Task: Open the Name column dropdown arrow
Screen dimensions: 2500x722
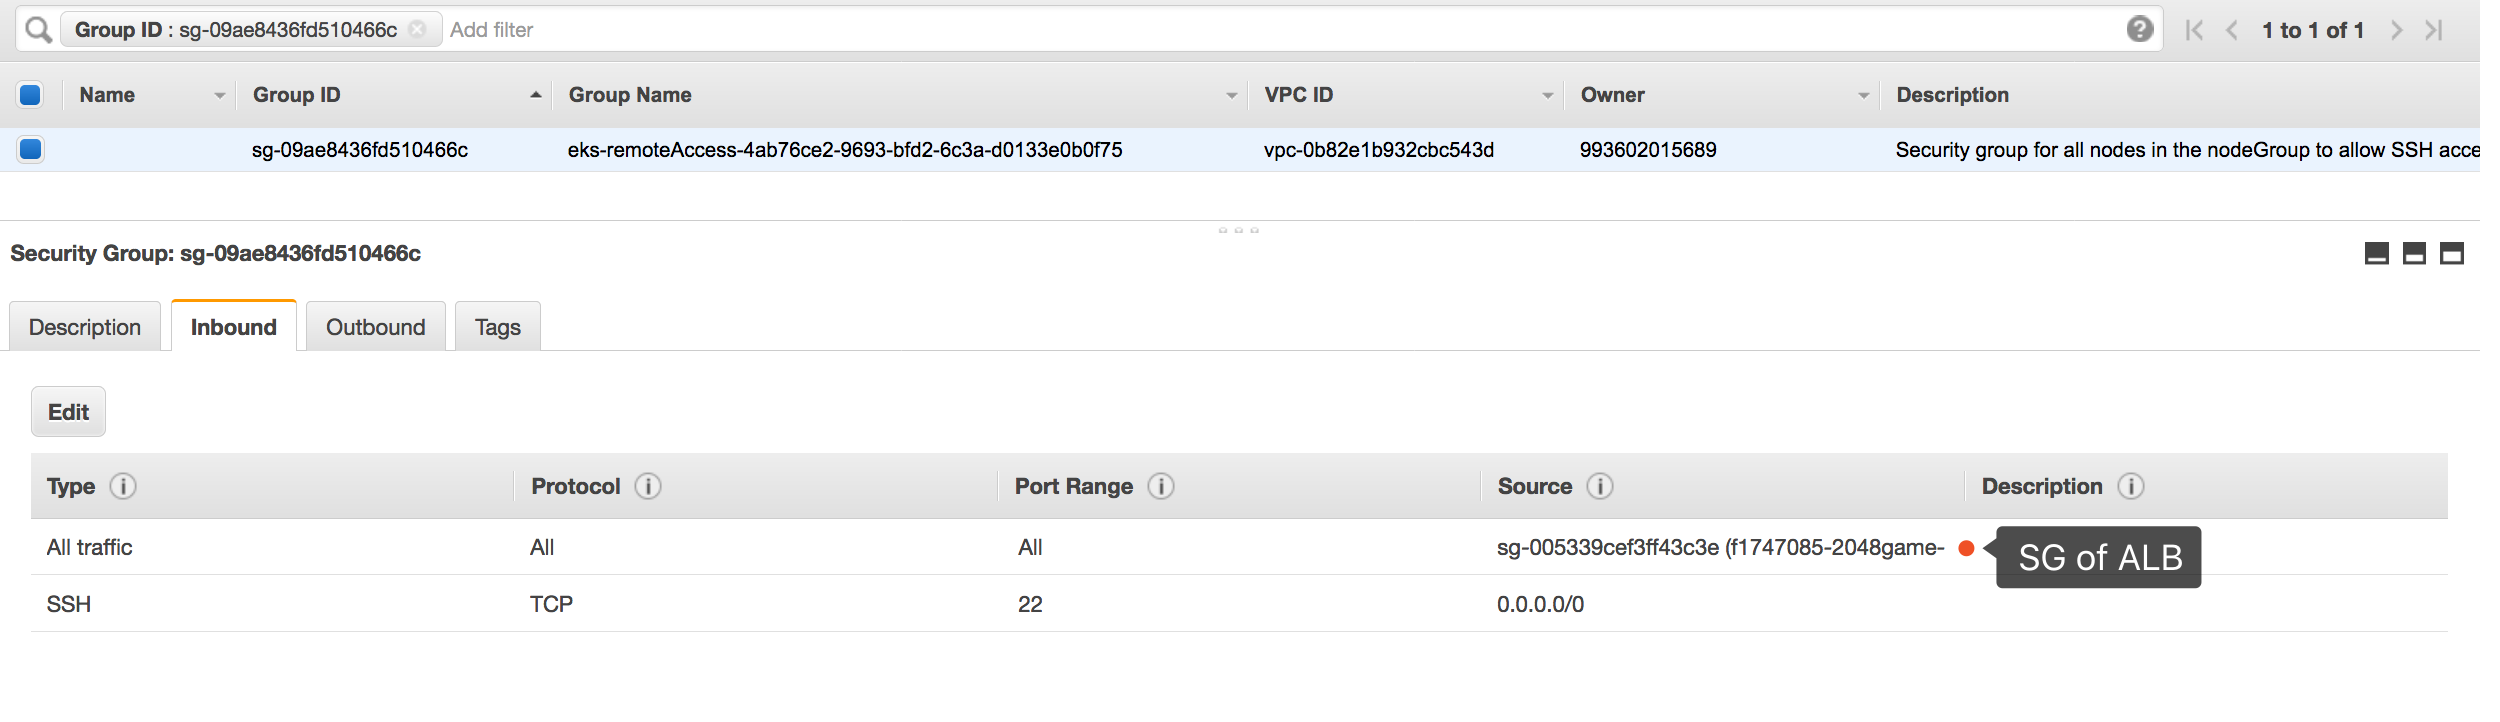Action: point(219,96)
